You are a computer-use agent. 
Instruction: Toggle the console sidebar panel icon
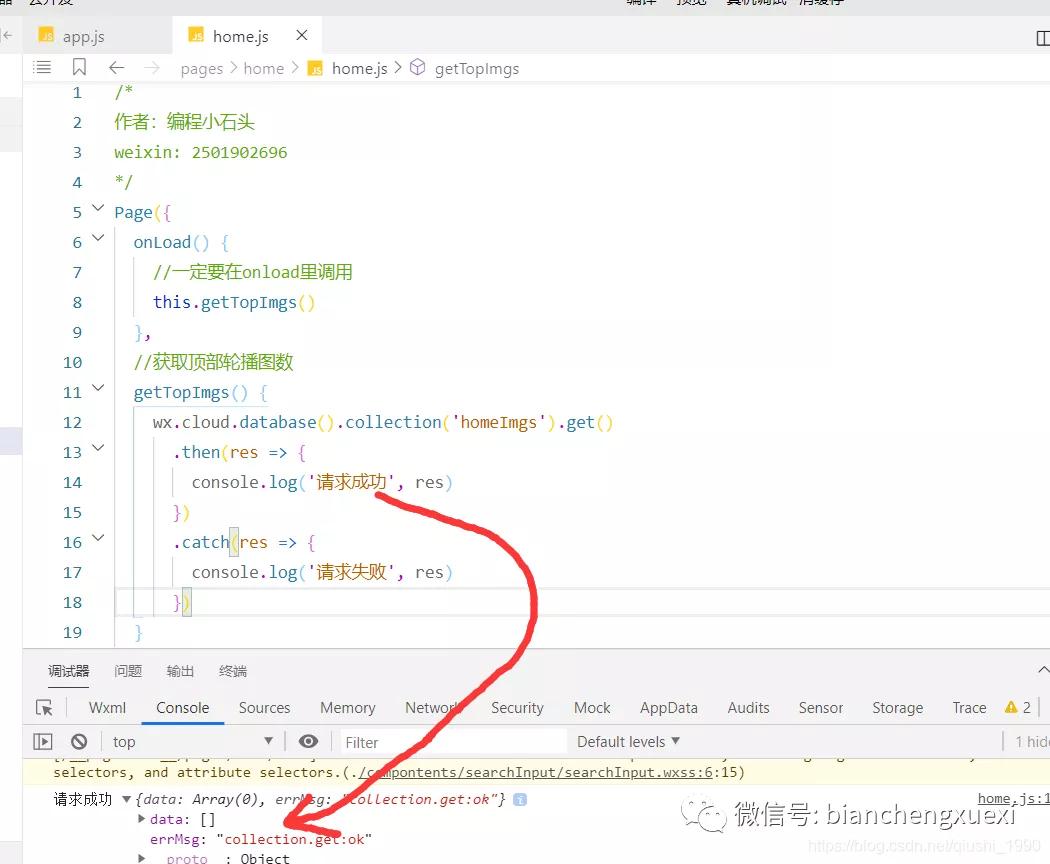[x=42, y=742]
